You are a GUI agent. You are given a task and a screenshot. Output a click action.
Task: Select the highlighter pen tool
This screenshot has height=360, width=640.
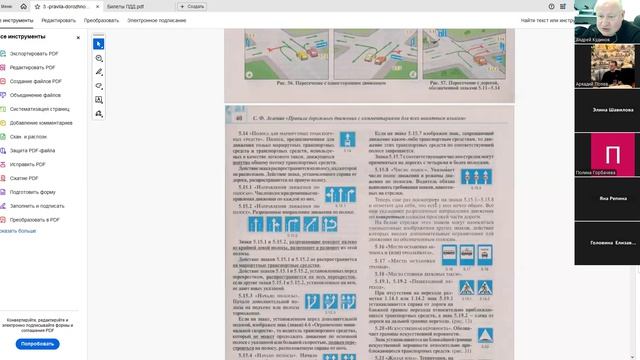[99, 72]
